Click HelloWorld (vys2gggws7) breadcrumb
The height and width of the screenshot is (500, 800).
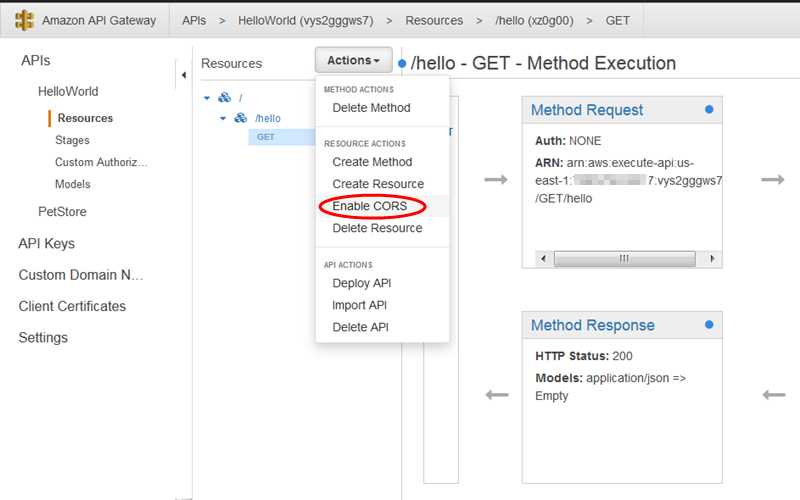click(306, 20)
